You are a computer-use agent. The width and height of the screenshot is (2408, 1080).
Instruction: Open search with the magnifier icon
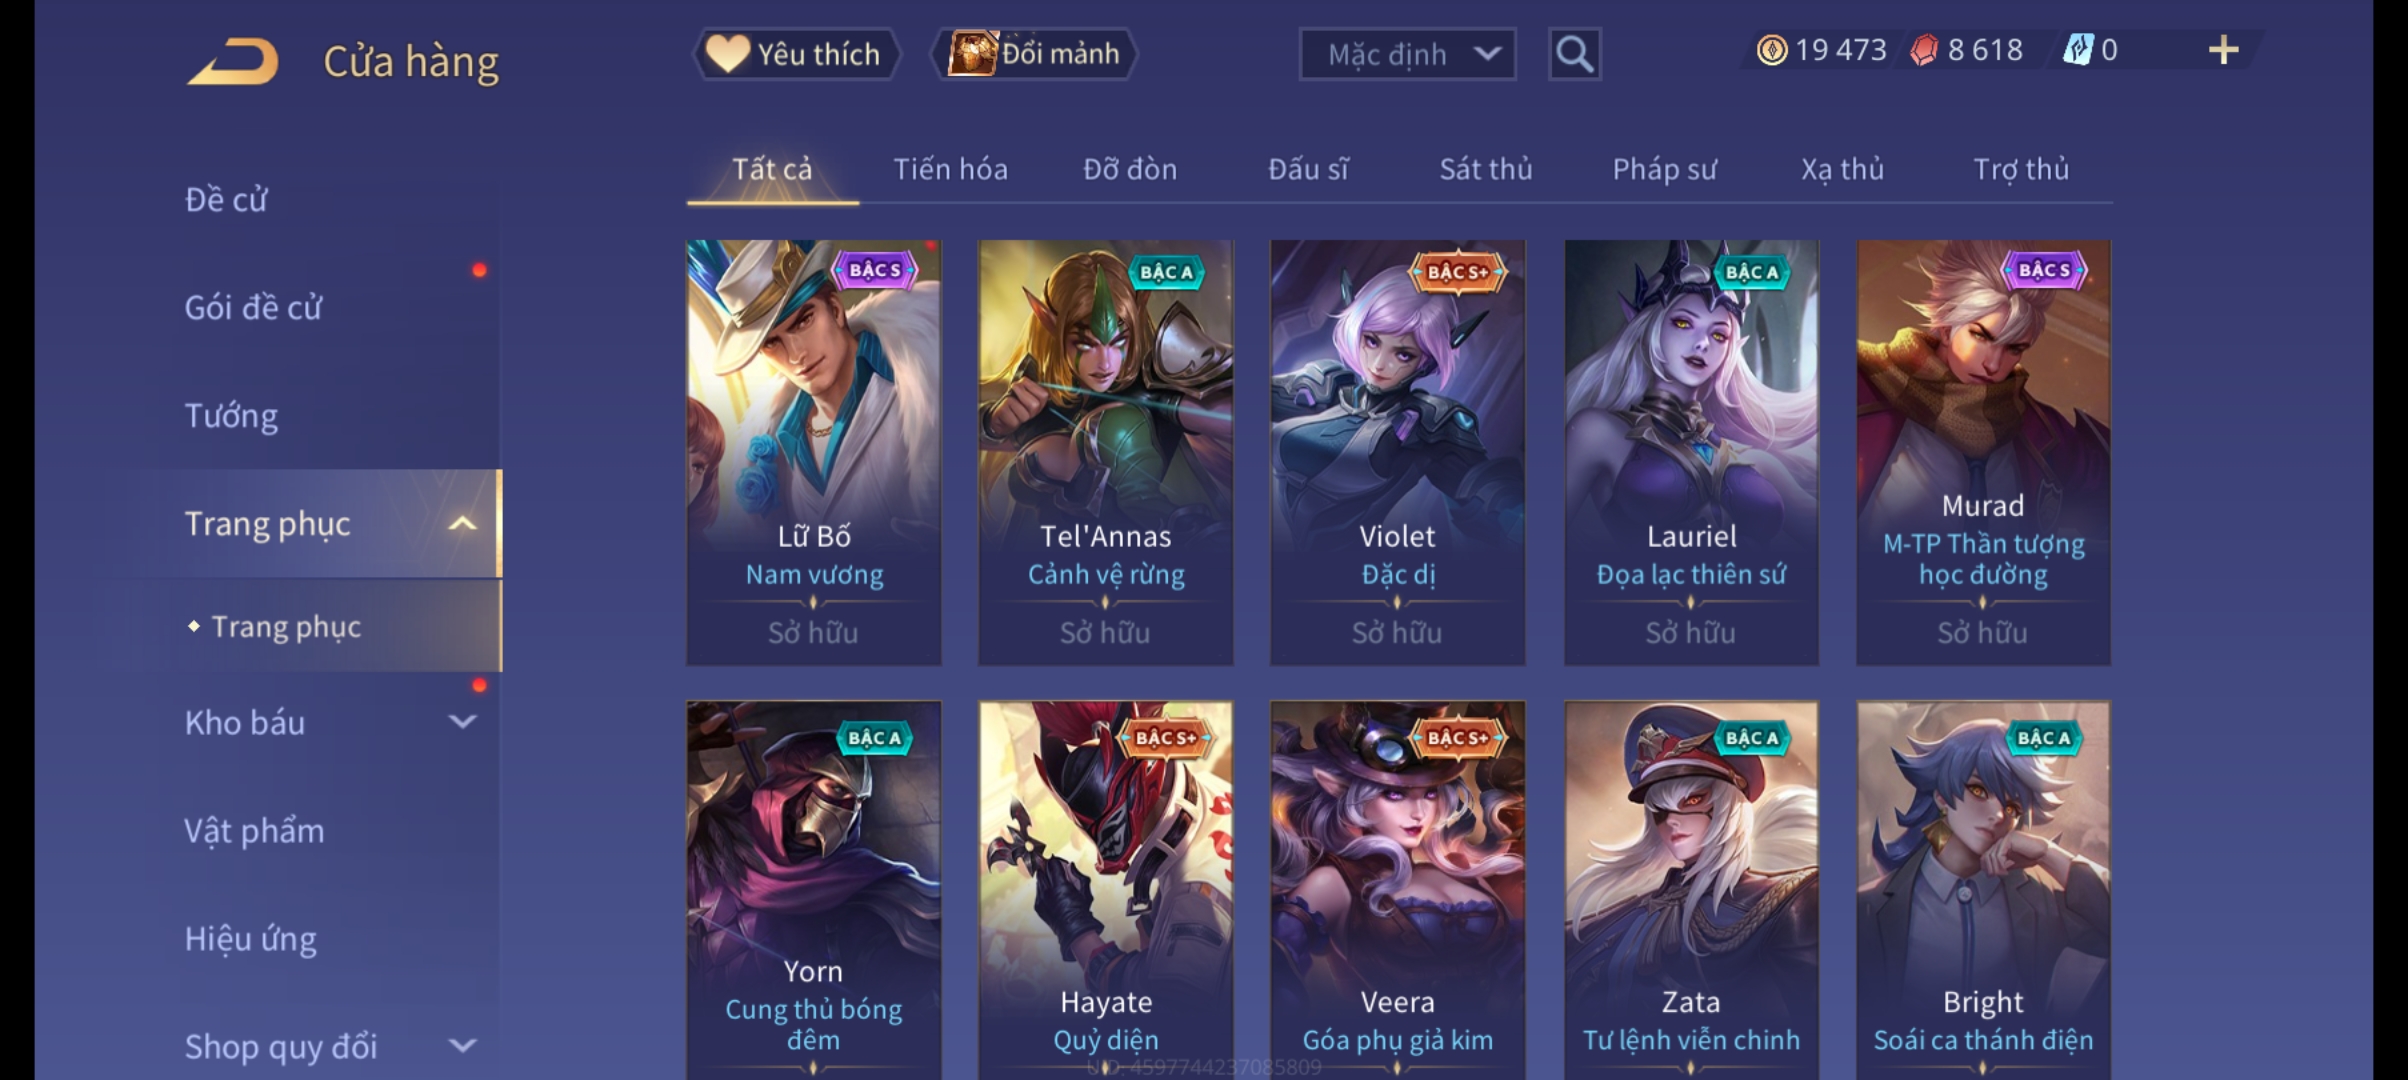pyautogui.click(x=1574, y=54)
